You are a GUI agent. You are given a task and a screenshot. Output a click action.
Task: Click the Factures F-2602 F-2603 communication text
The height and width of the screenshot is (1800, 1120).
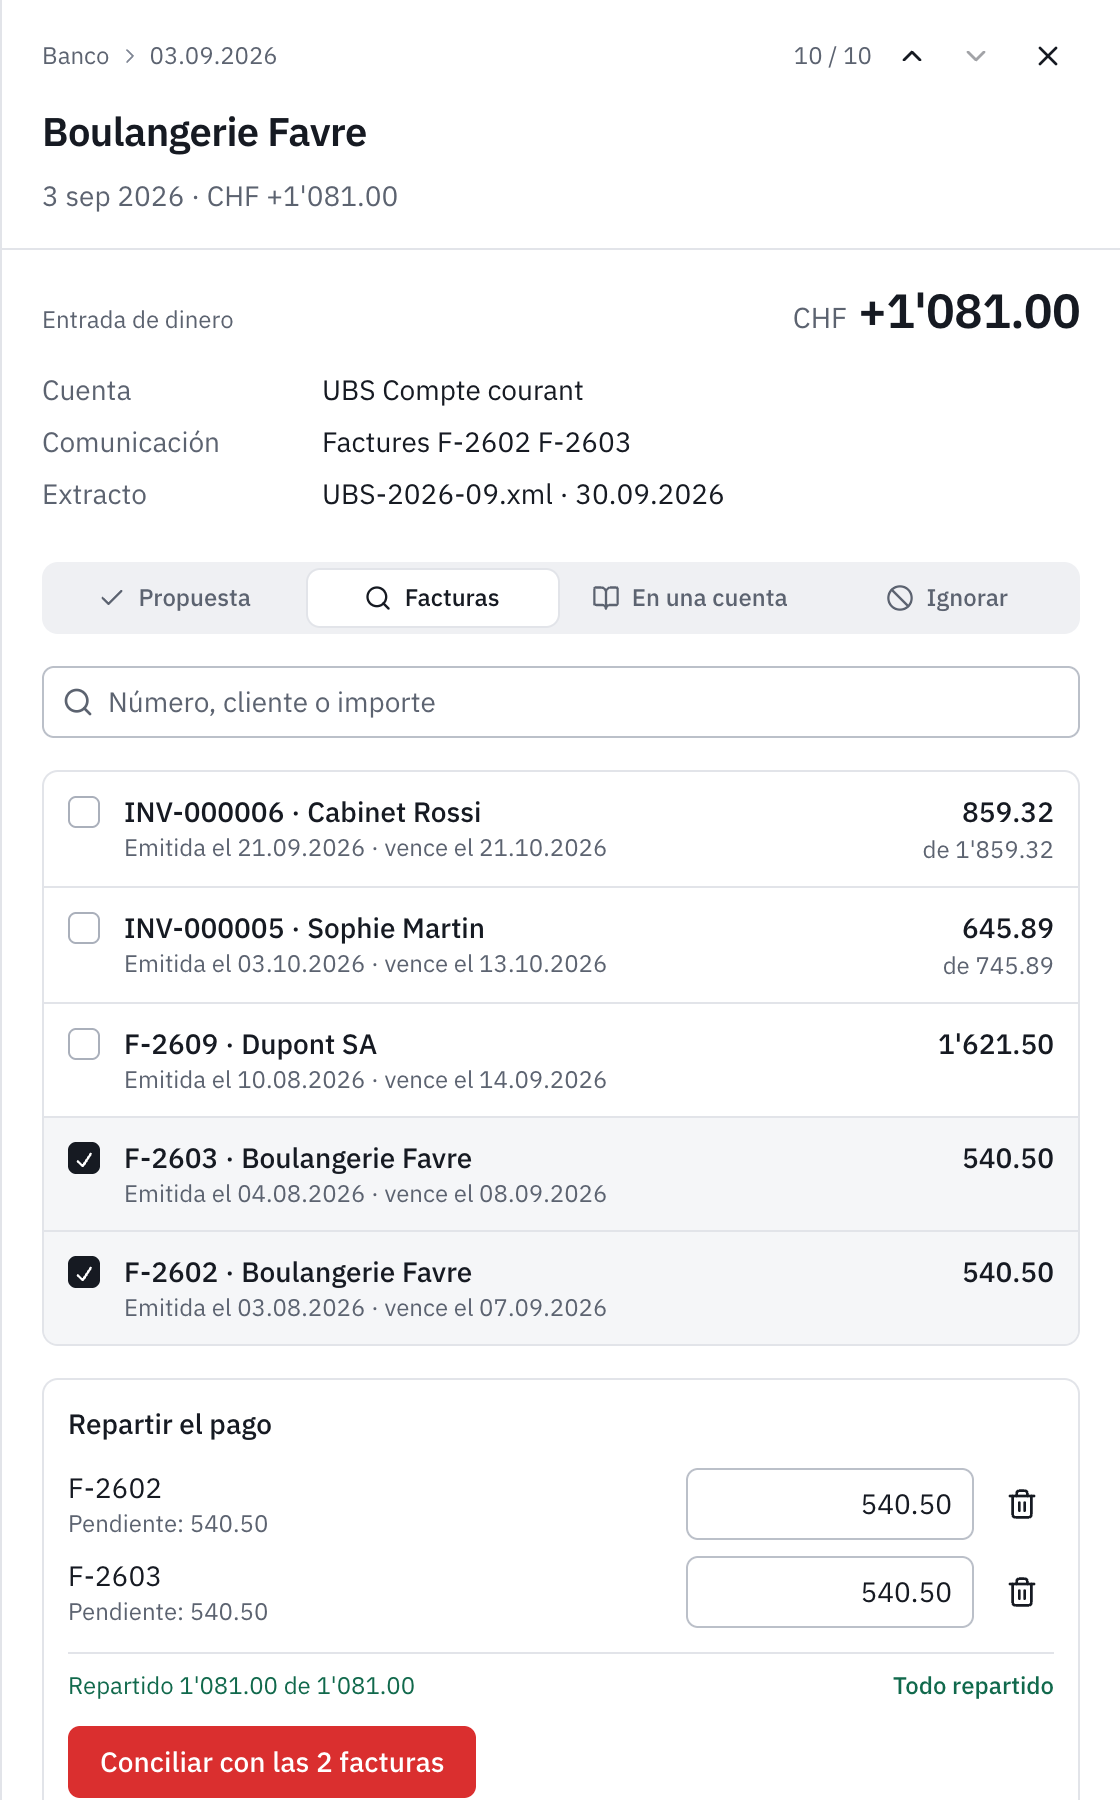pos(476,442)
